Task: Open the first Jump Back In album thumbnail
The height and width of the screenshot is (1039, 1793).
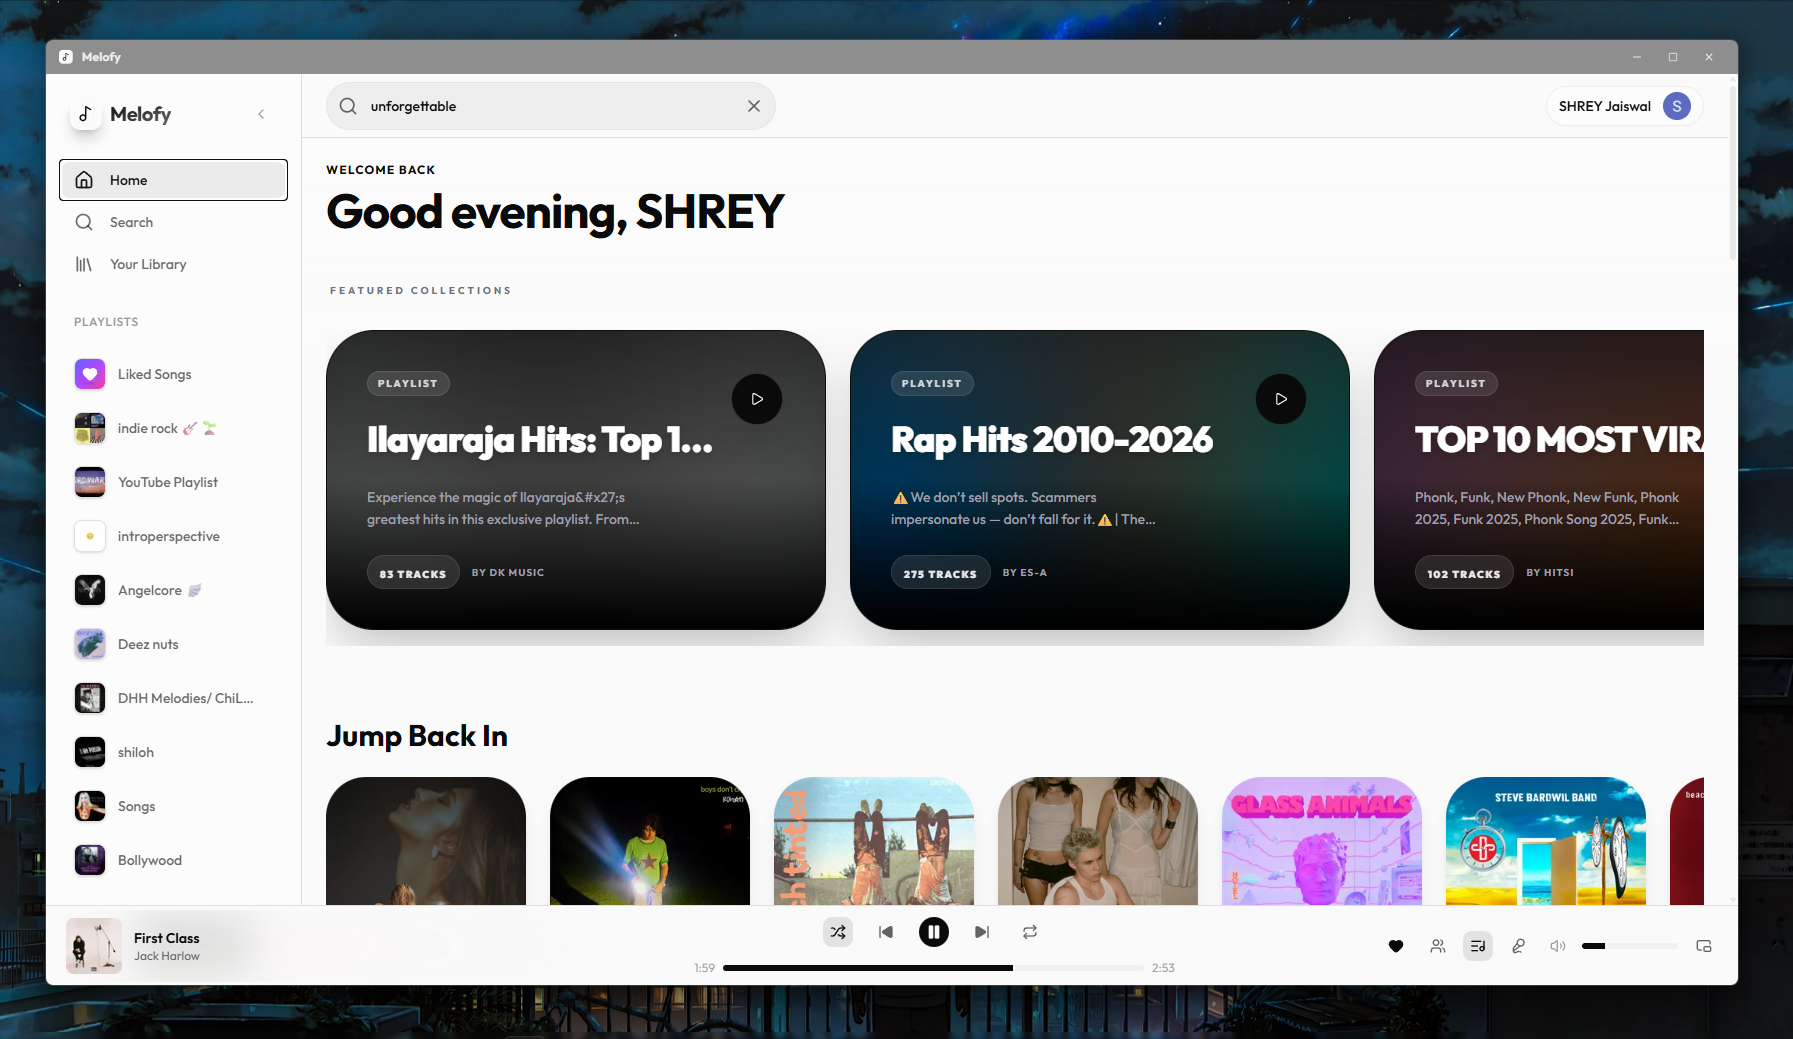Action: (426, 841)
